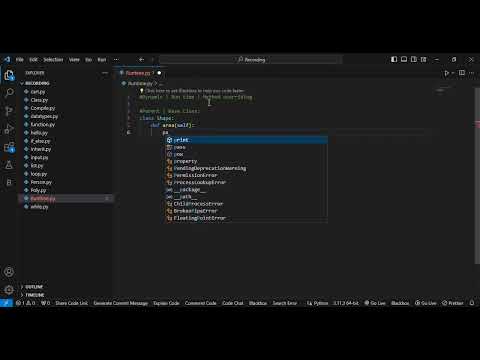Toggle secondary side bar layout button
The image size is (480, 360).
(x=414, y=59)
